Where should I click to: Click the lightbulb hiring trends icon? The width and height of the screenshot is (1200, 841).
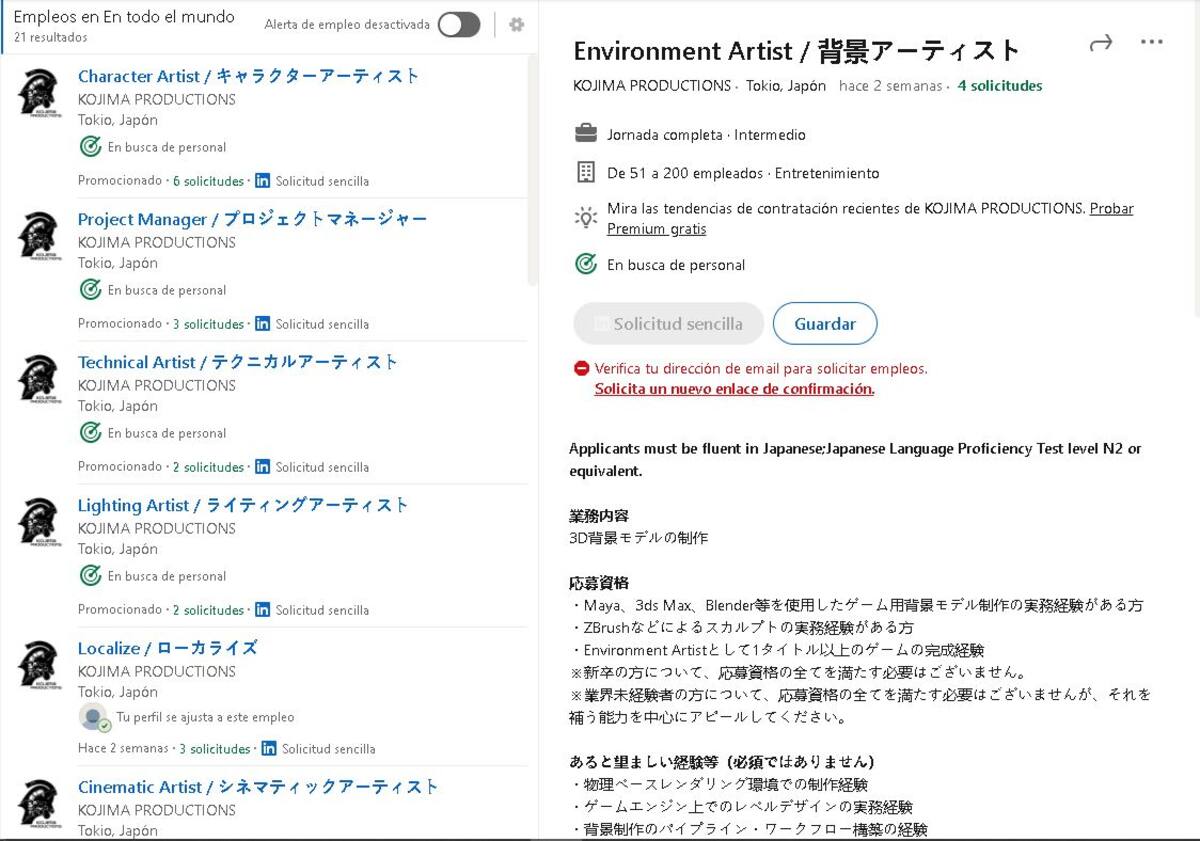[586, 218]
